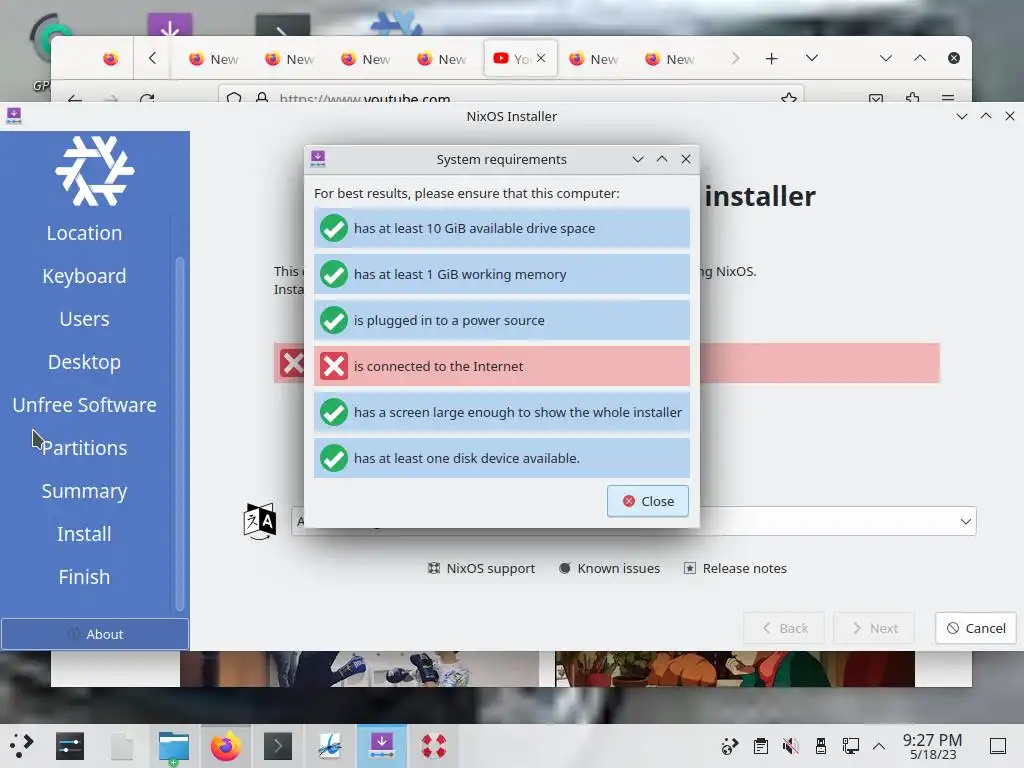The image size is (1024, 768).
Task: Click the green check beside 1 GiB working memory
Action: [334, 274]
